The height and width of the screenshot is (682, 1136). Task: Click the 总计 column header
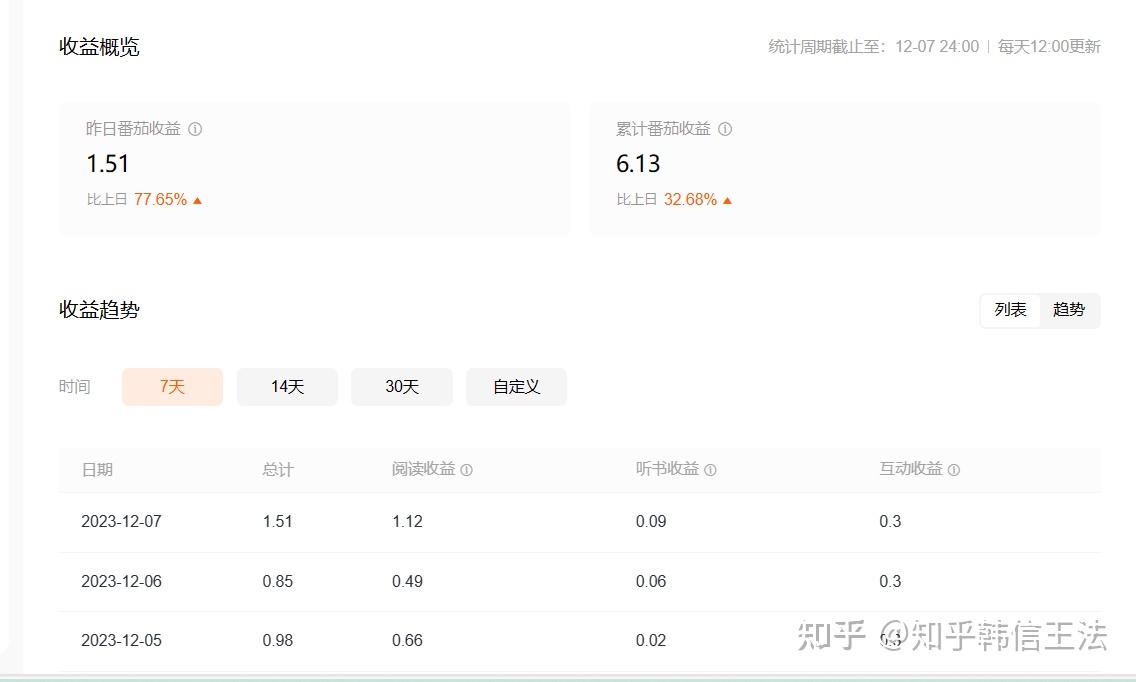tap(278, 470)
